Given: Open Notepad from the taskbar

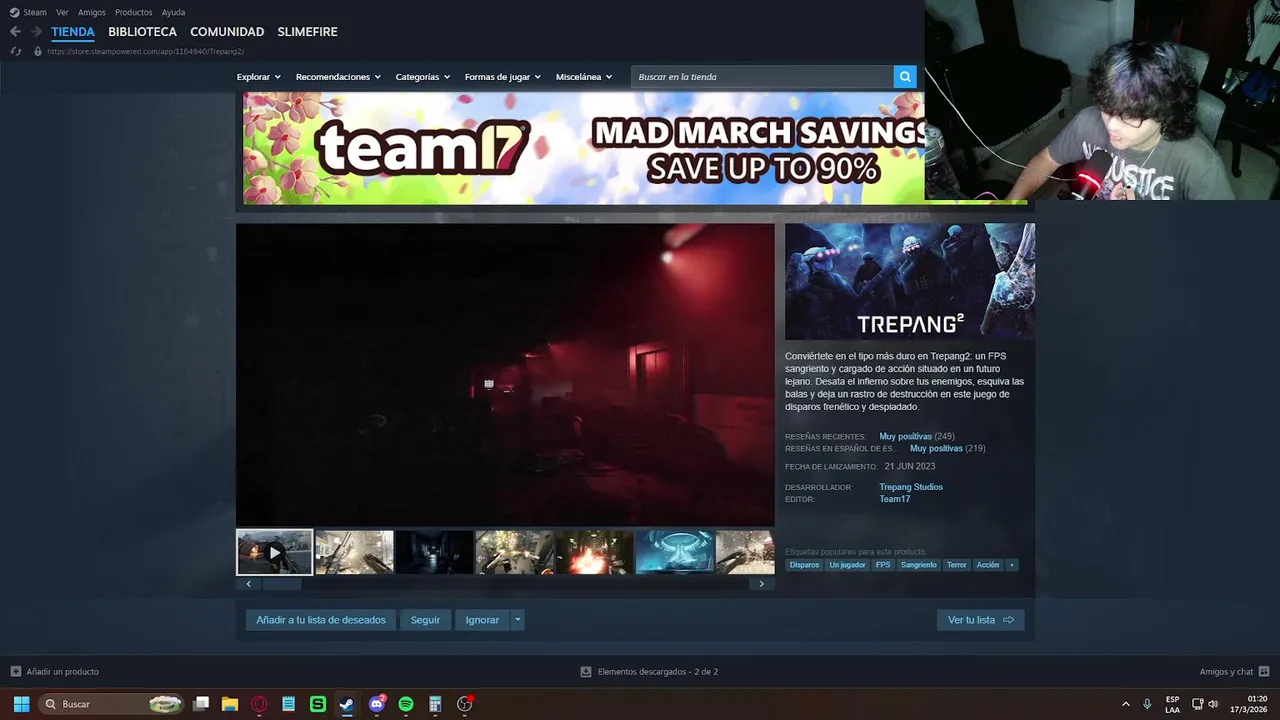Looking at the screenshot, I should pyautogui.click(x=288, y=704).
